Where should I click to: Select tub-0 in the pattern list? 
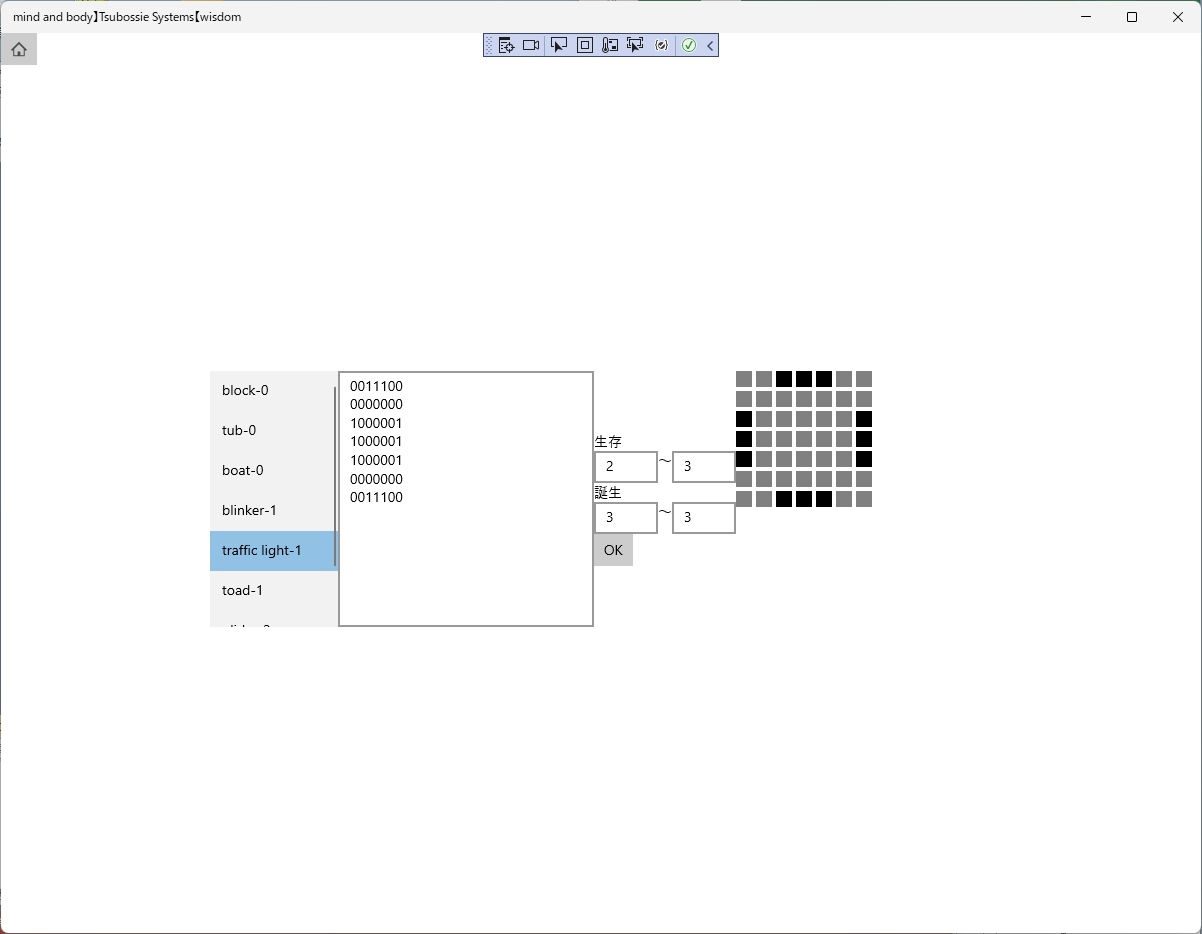pos(273,430)
